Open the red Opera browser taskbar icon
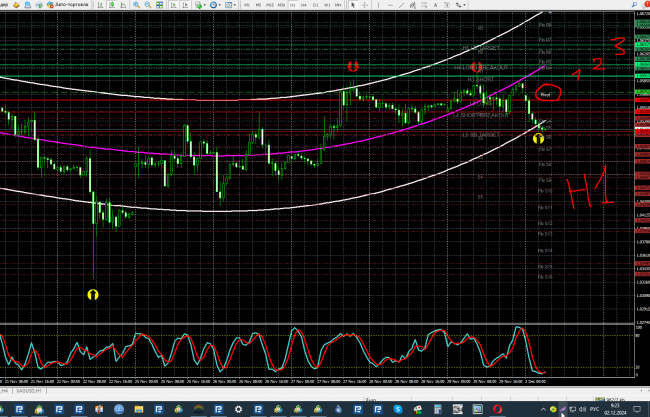The height and width of the screenshot is (417, 650). [499, 407]
